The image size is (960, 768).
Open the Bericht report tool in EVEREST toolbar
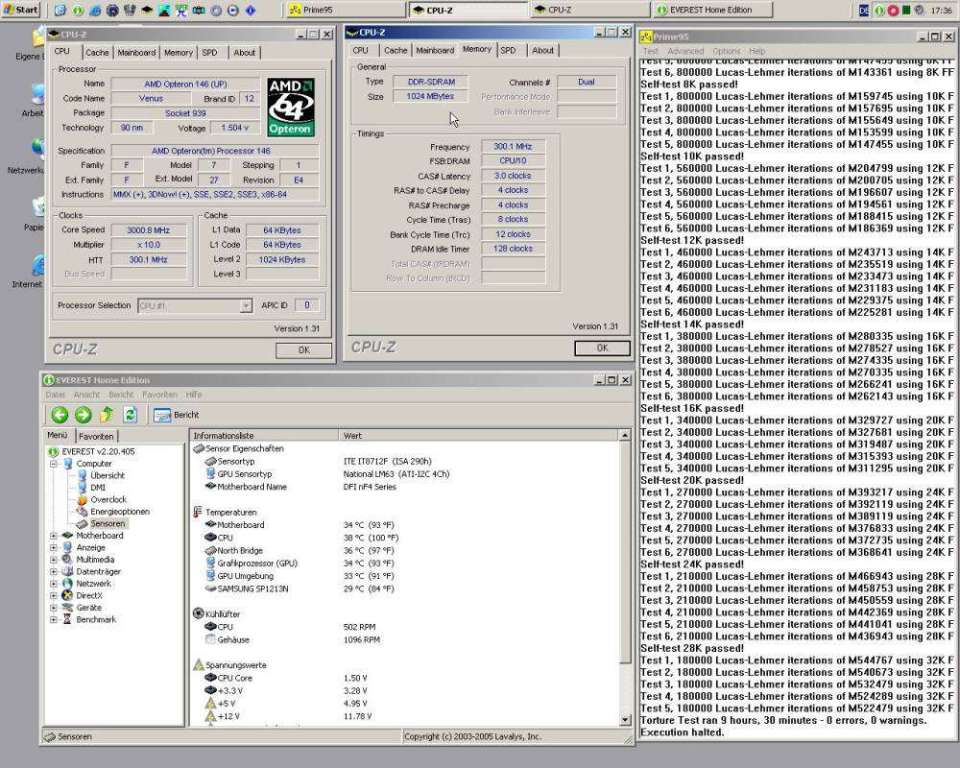tap(176, 415)
